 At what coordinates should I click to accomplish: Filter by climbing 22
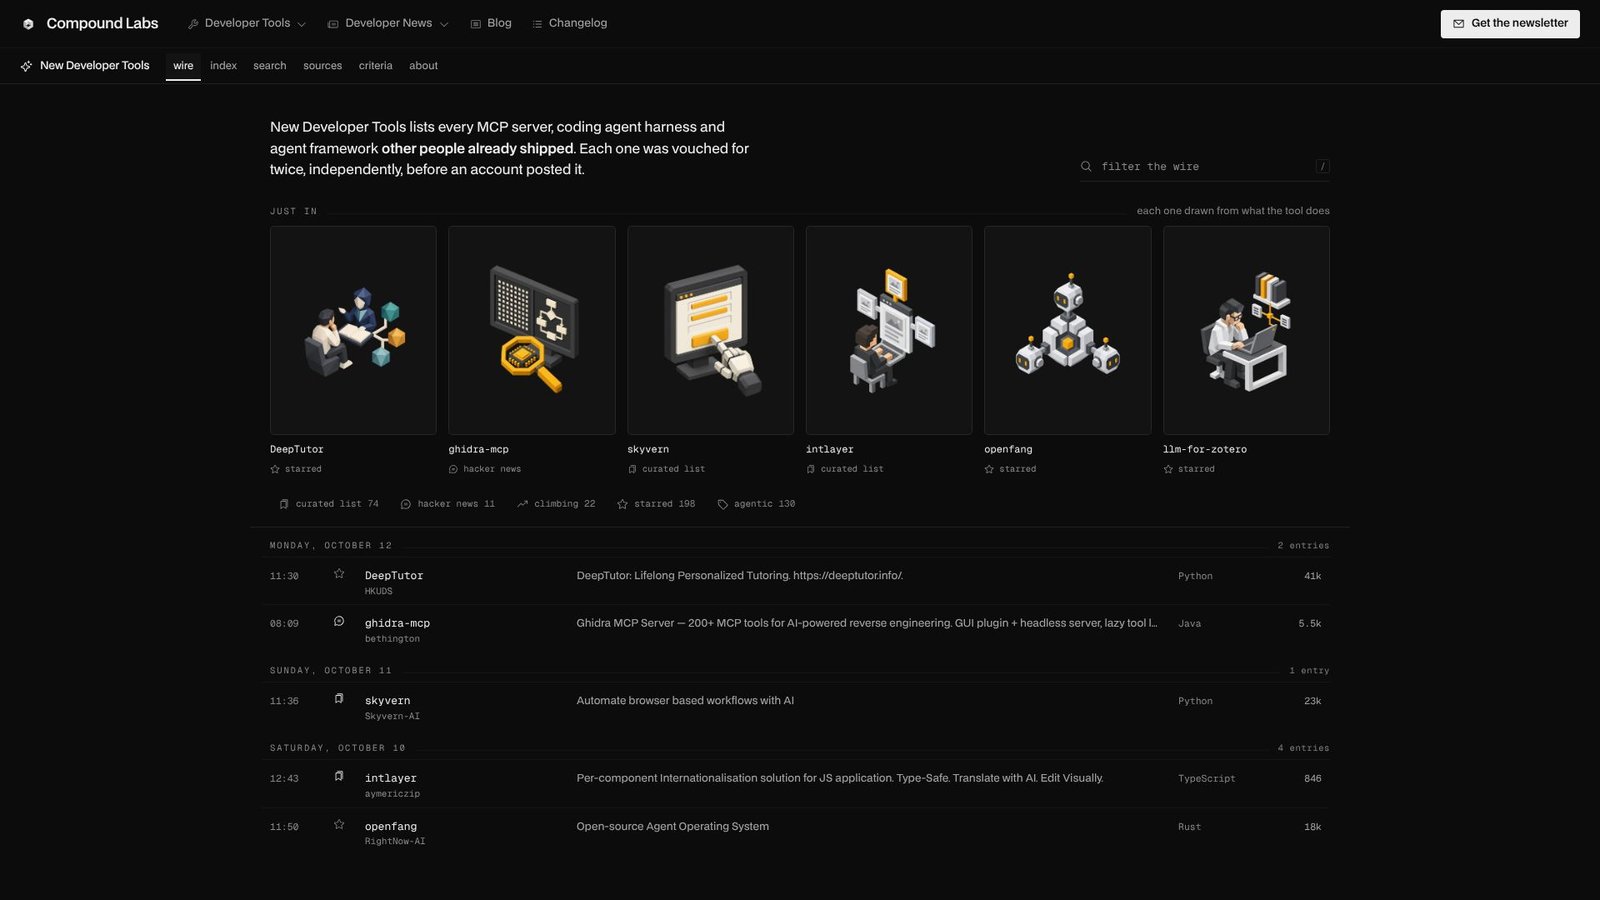pyautogui.click(x=556, y=504)
